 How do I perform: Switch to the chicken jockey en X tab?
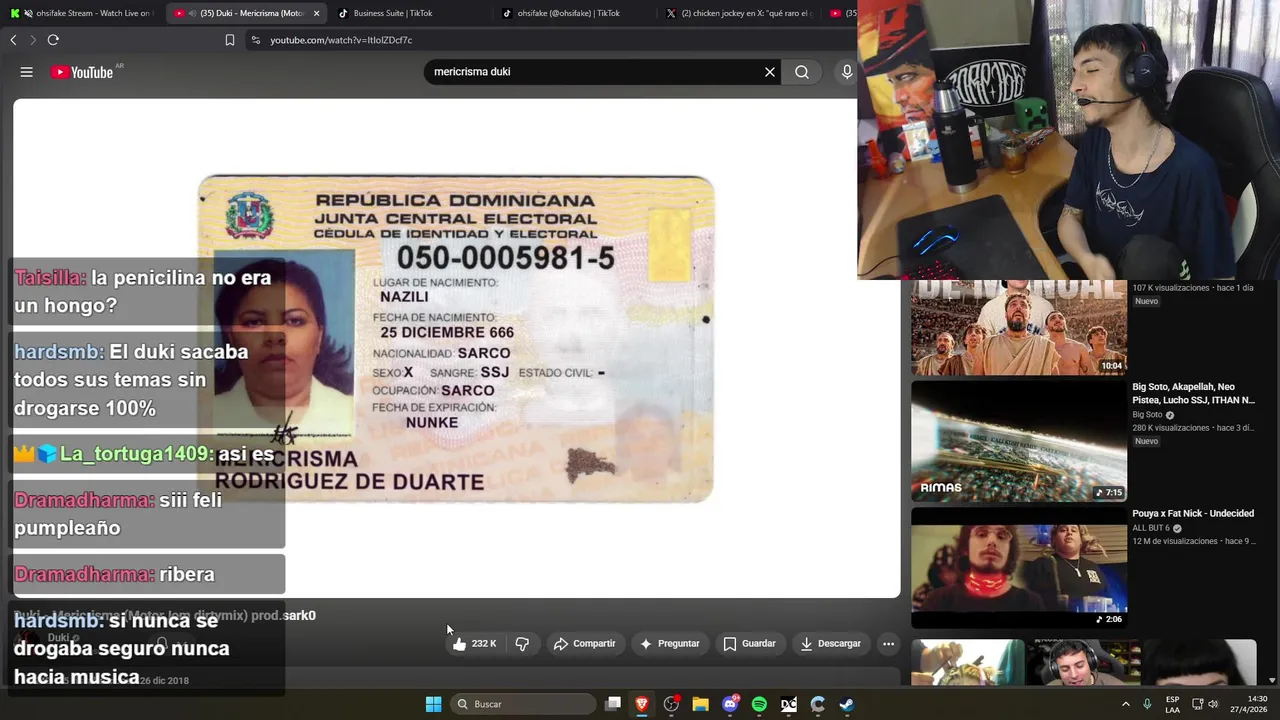(738, 13)
